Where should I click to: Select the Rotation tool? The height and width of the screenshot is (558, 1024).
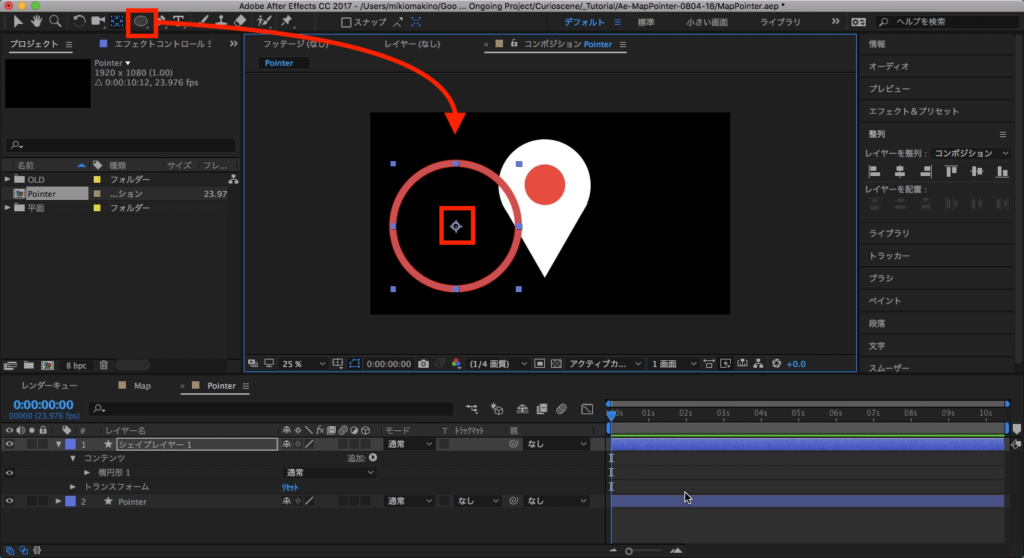pos(79,20)
